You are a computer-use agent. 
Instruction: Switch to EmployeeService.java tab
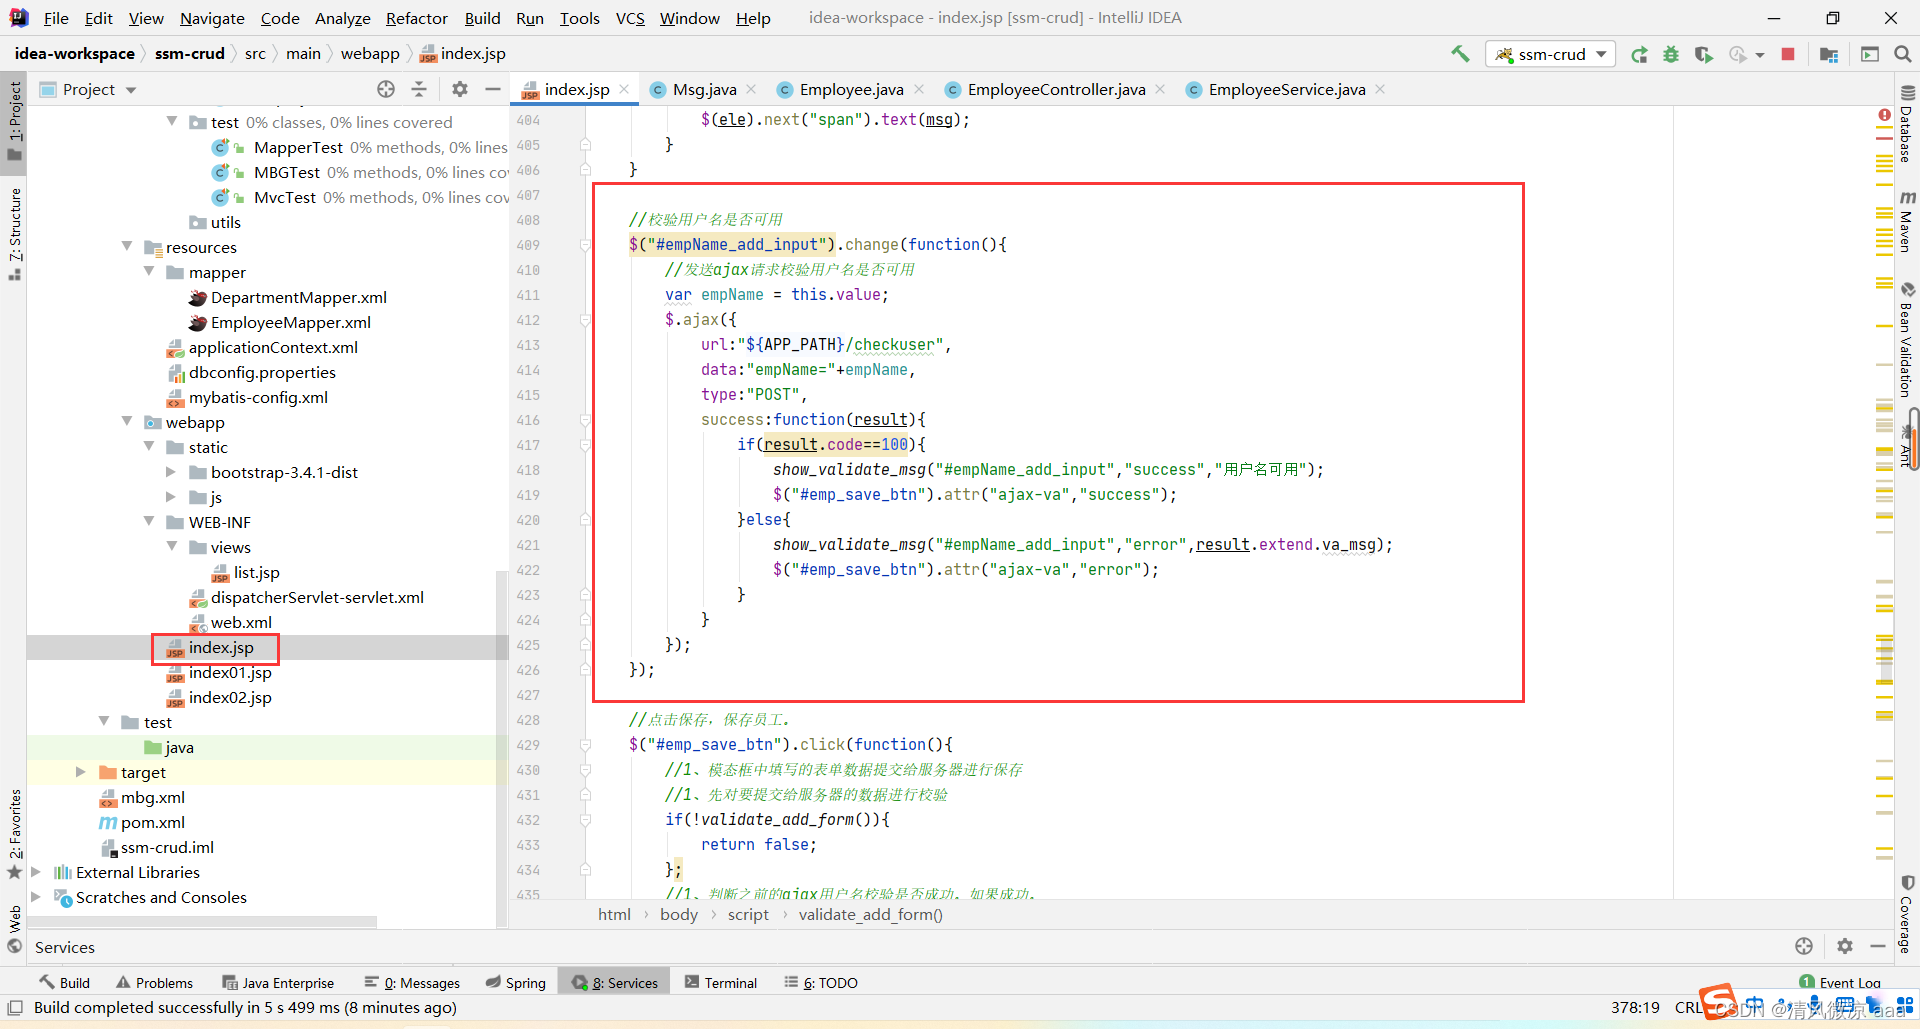point(1286,89)
